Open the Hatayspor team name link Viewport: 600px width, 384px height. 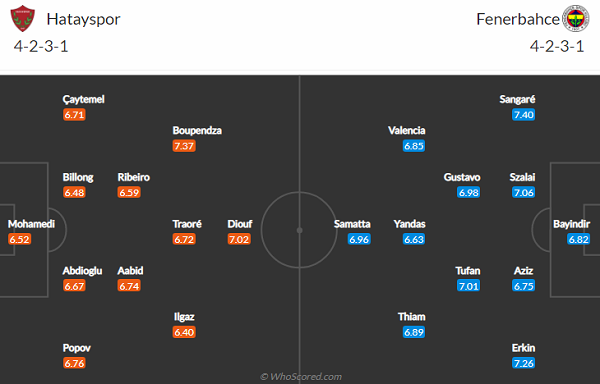point(83,19)
